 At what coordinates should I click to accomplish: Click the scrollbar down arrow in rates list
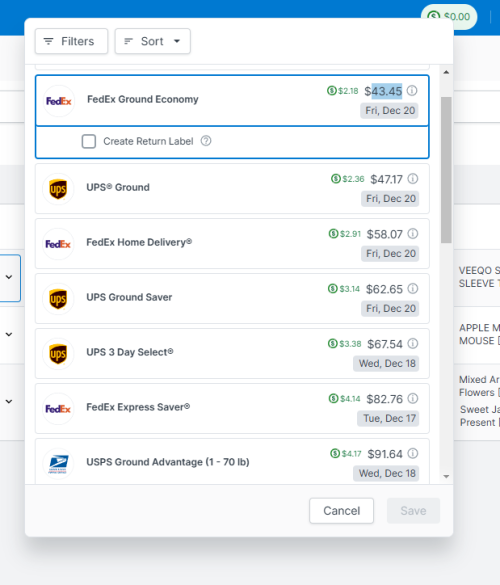tap(446, 476)
